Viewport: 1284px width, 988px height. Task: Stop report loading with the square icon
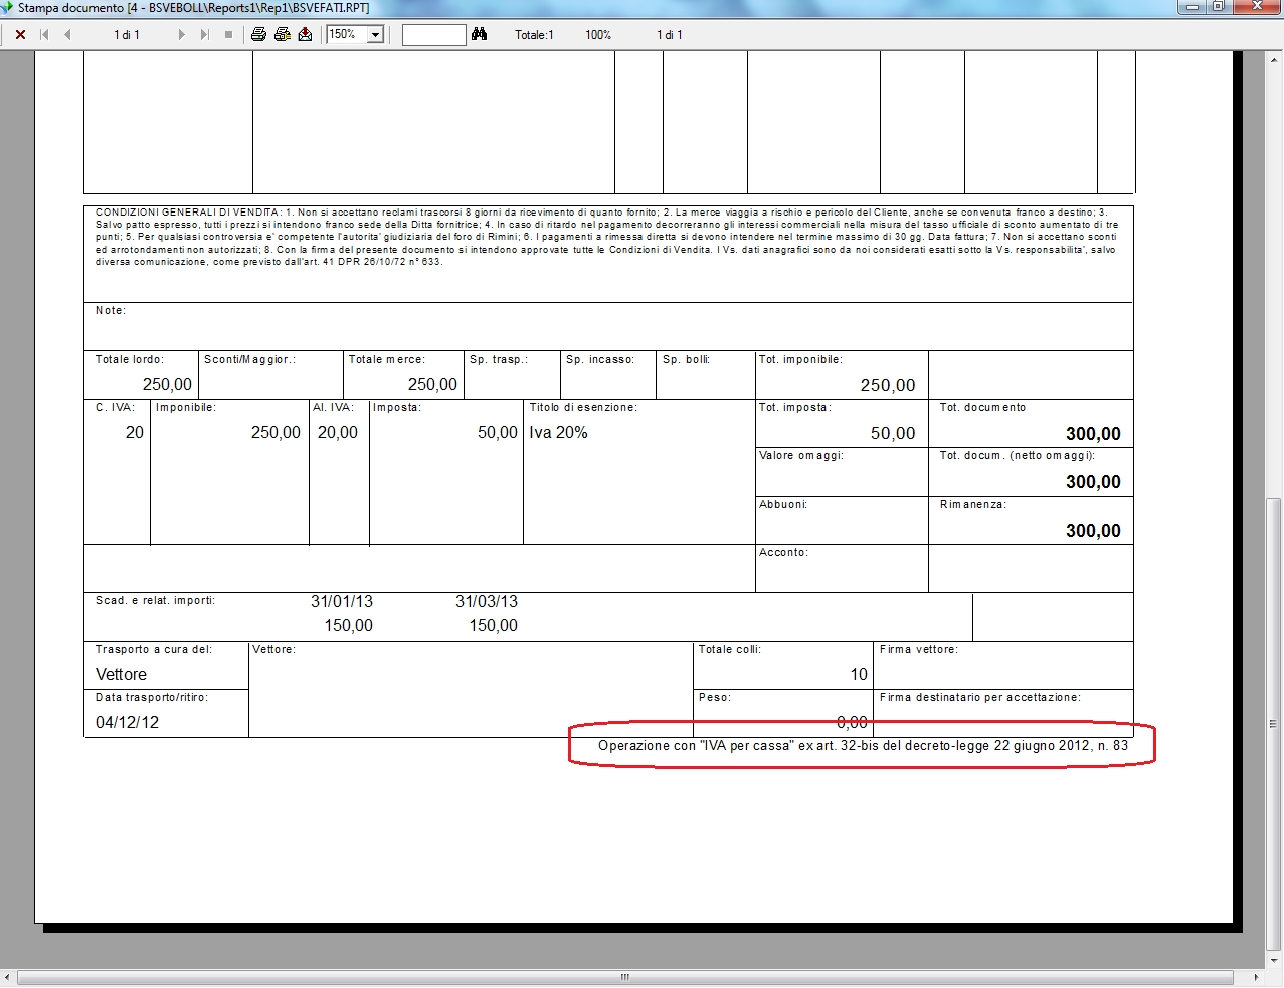[x=228, y=34]
